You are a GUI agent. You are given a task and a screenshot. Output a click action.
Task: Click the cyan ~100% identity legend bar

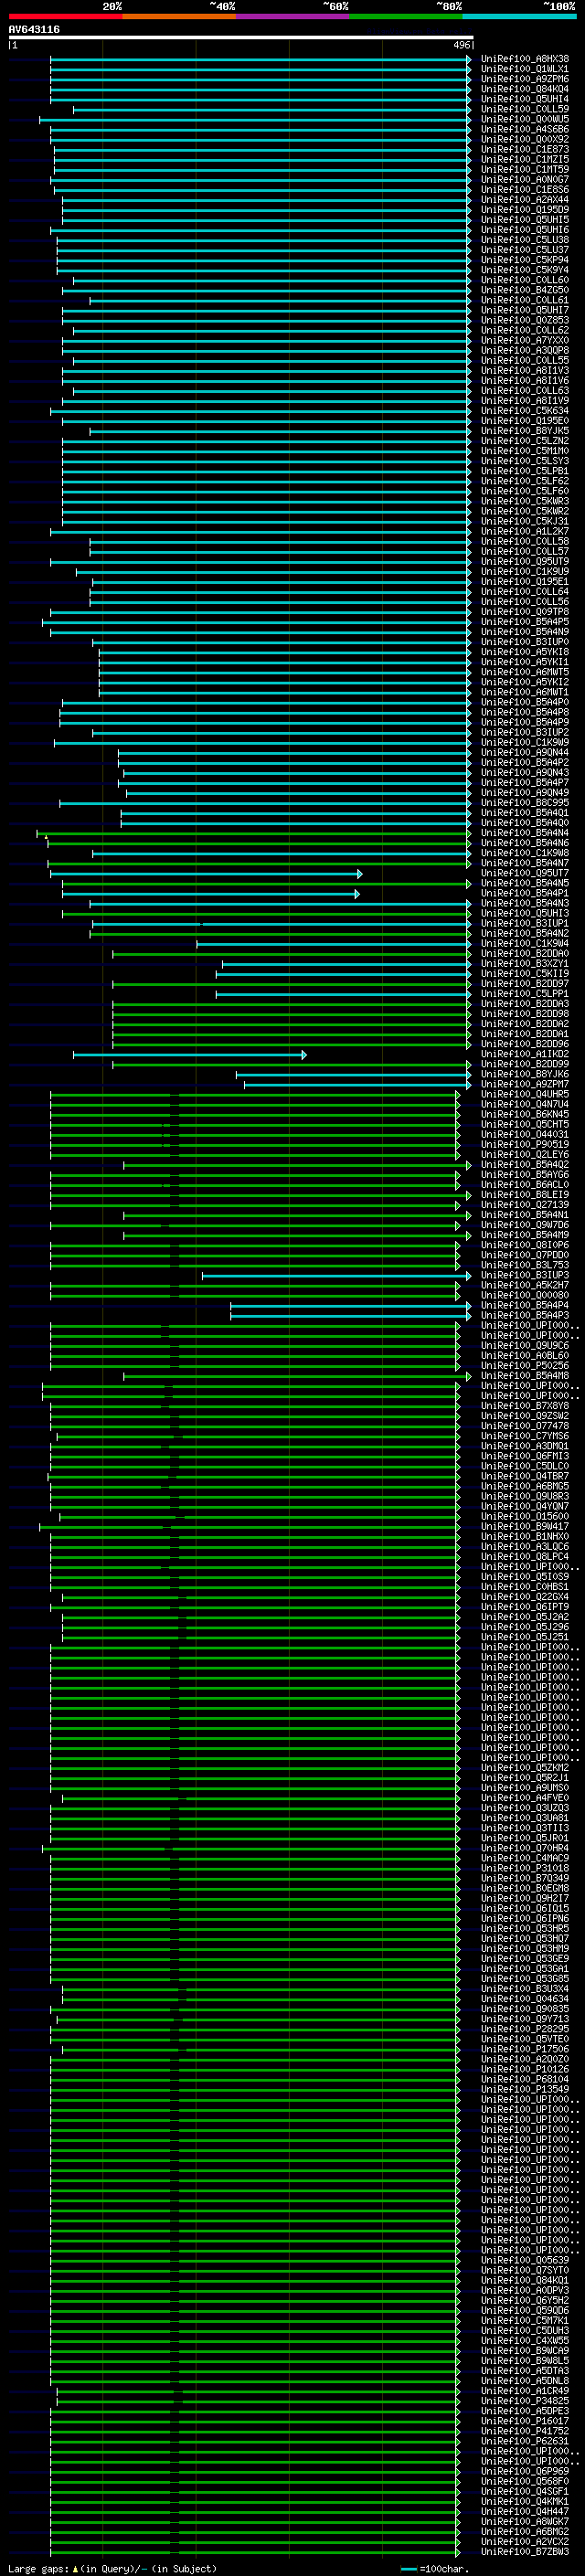(519, 16)
